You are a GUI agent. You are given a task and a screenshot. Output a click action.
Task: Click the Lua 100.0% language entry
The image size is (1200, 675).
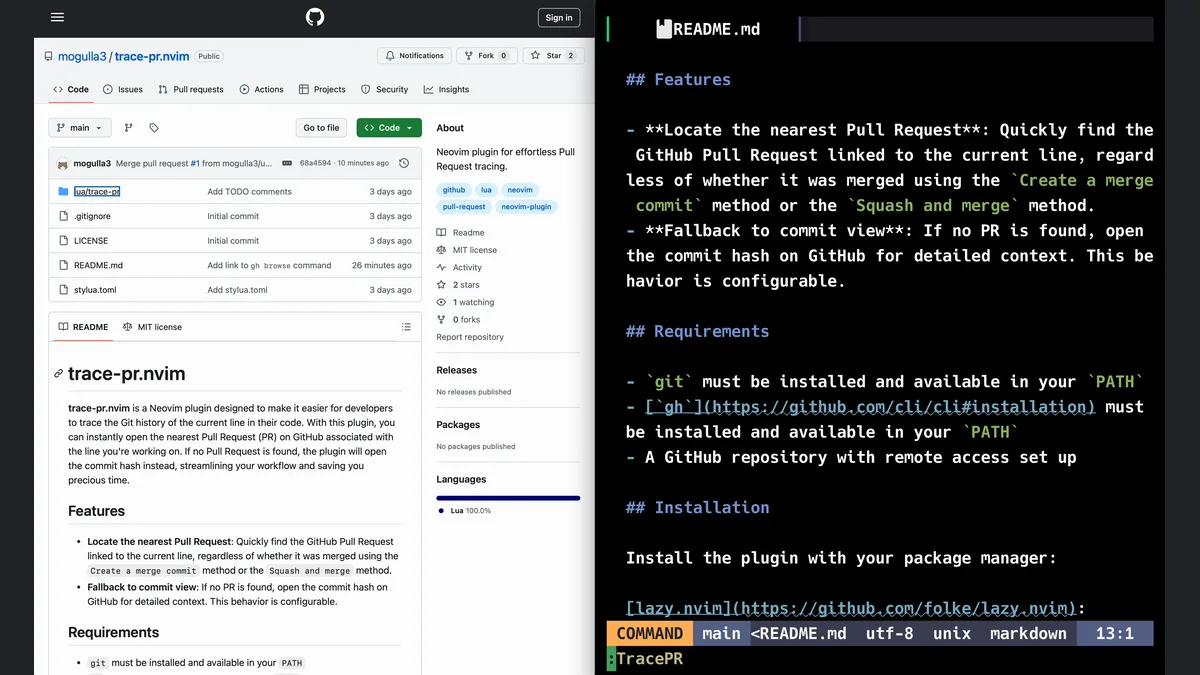coord(464,511)
